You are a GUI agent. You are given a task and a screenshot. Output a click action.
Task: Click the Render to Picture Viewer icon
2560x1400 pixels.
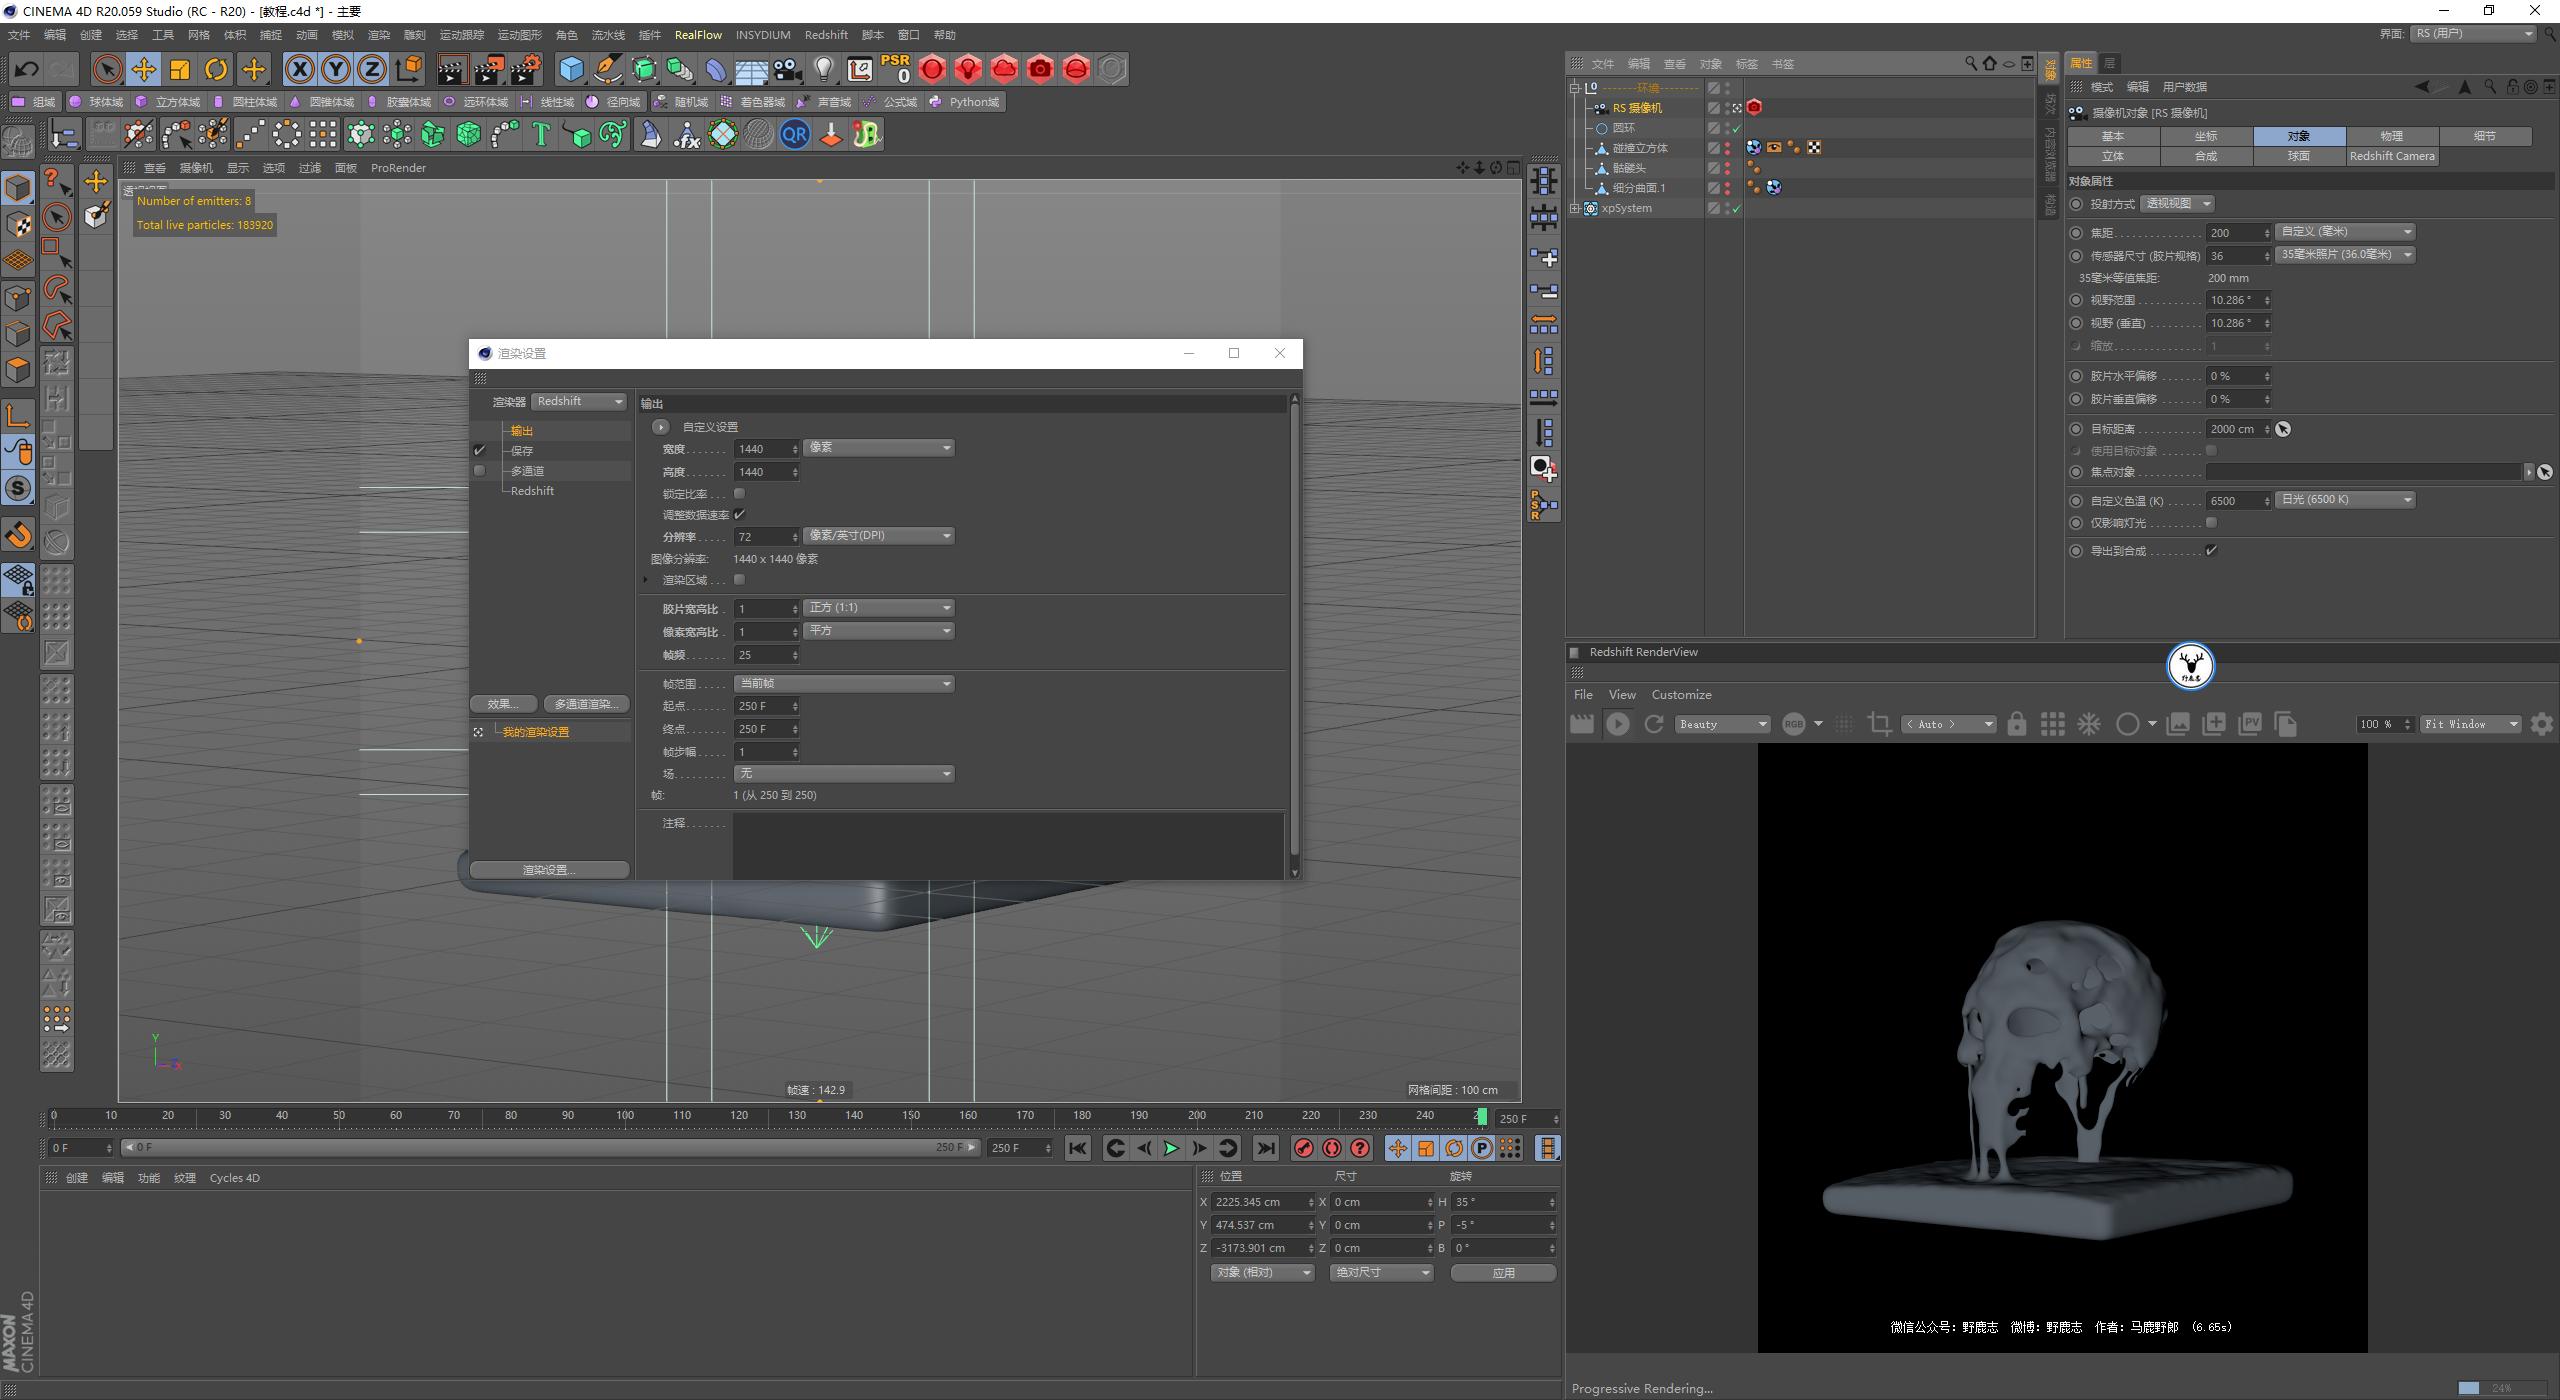coord(489,69)
